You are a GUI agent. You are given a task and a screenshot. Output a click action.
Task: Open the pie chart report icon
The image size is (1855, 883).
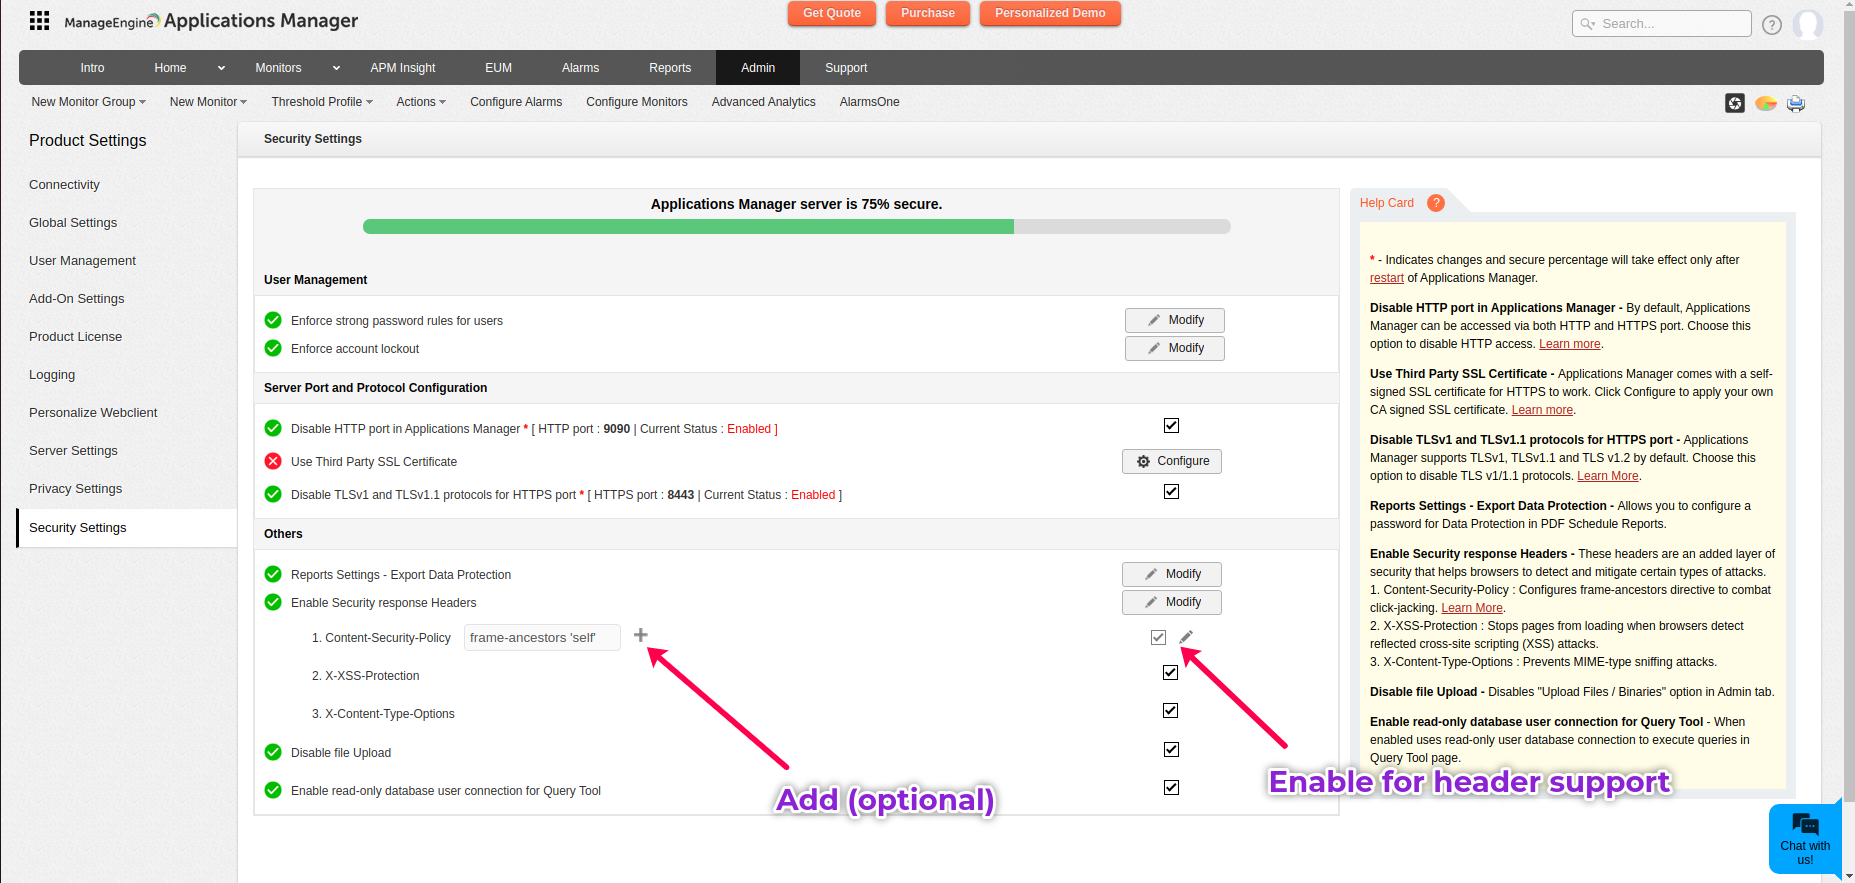[x=1766, y=103]
